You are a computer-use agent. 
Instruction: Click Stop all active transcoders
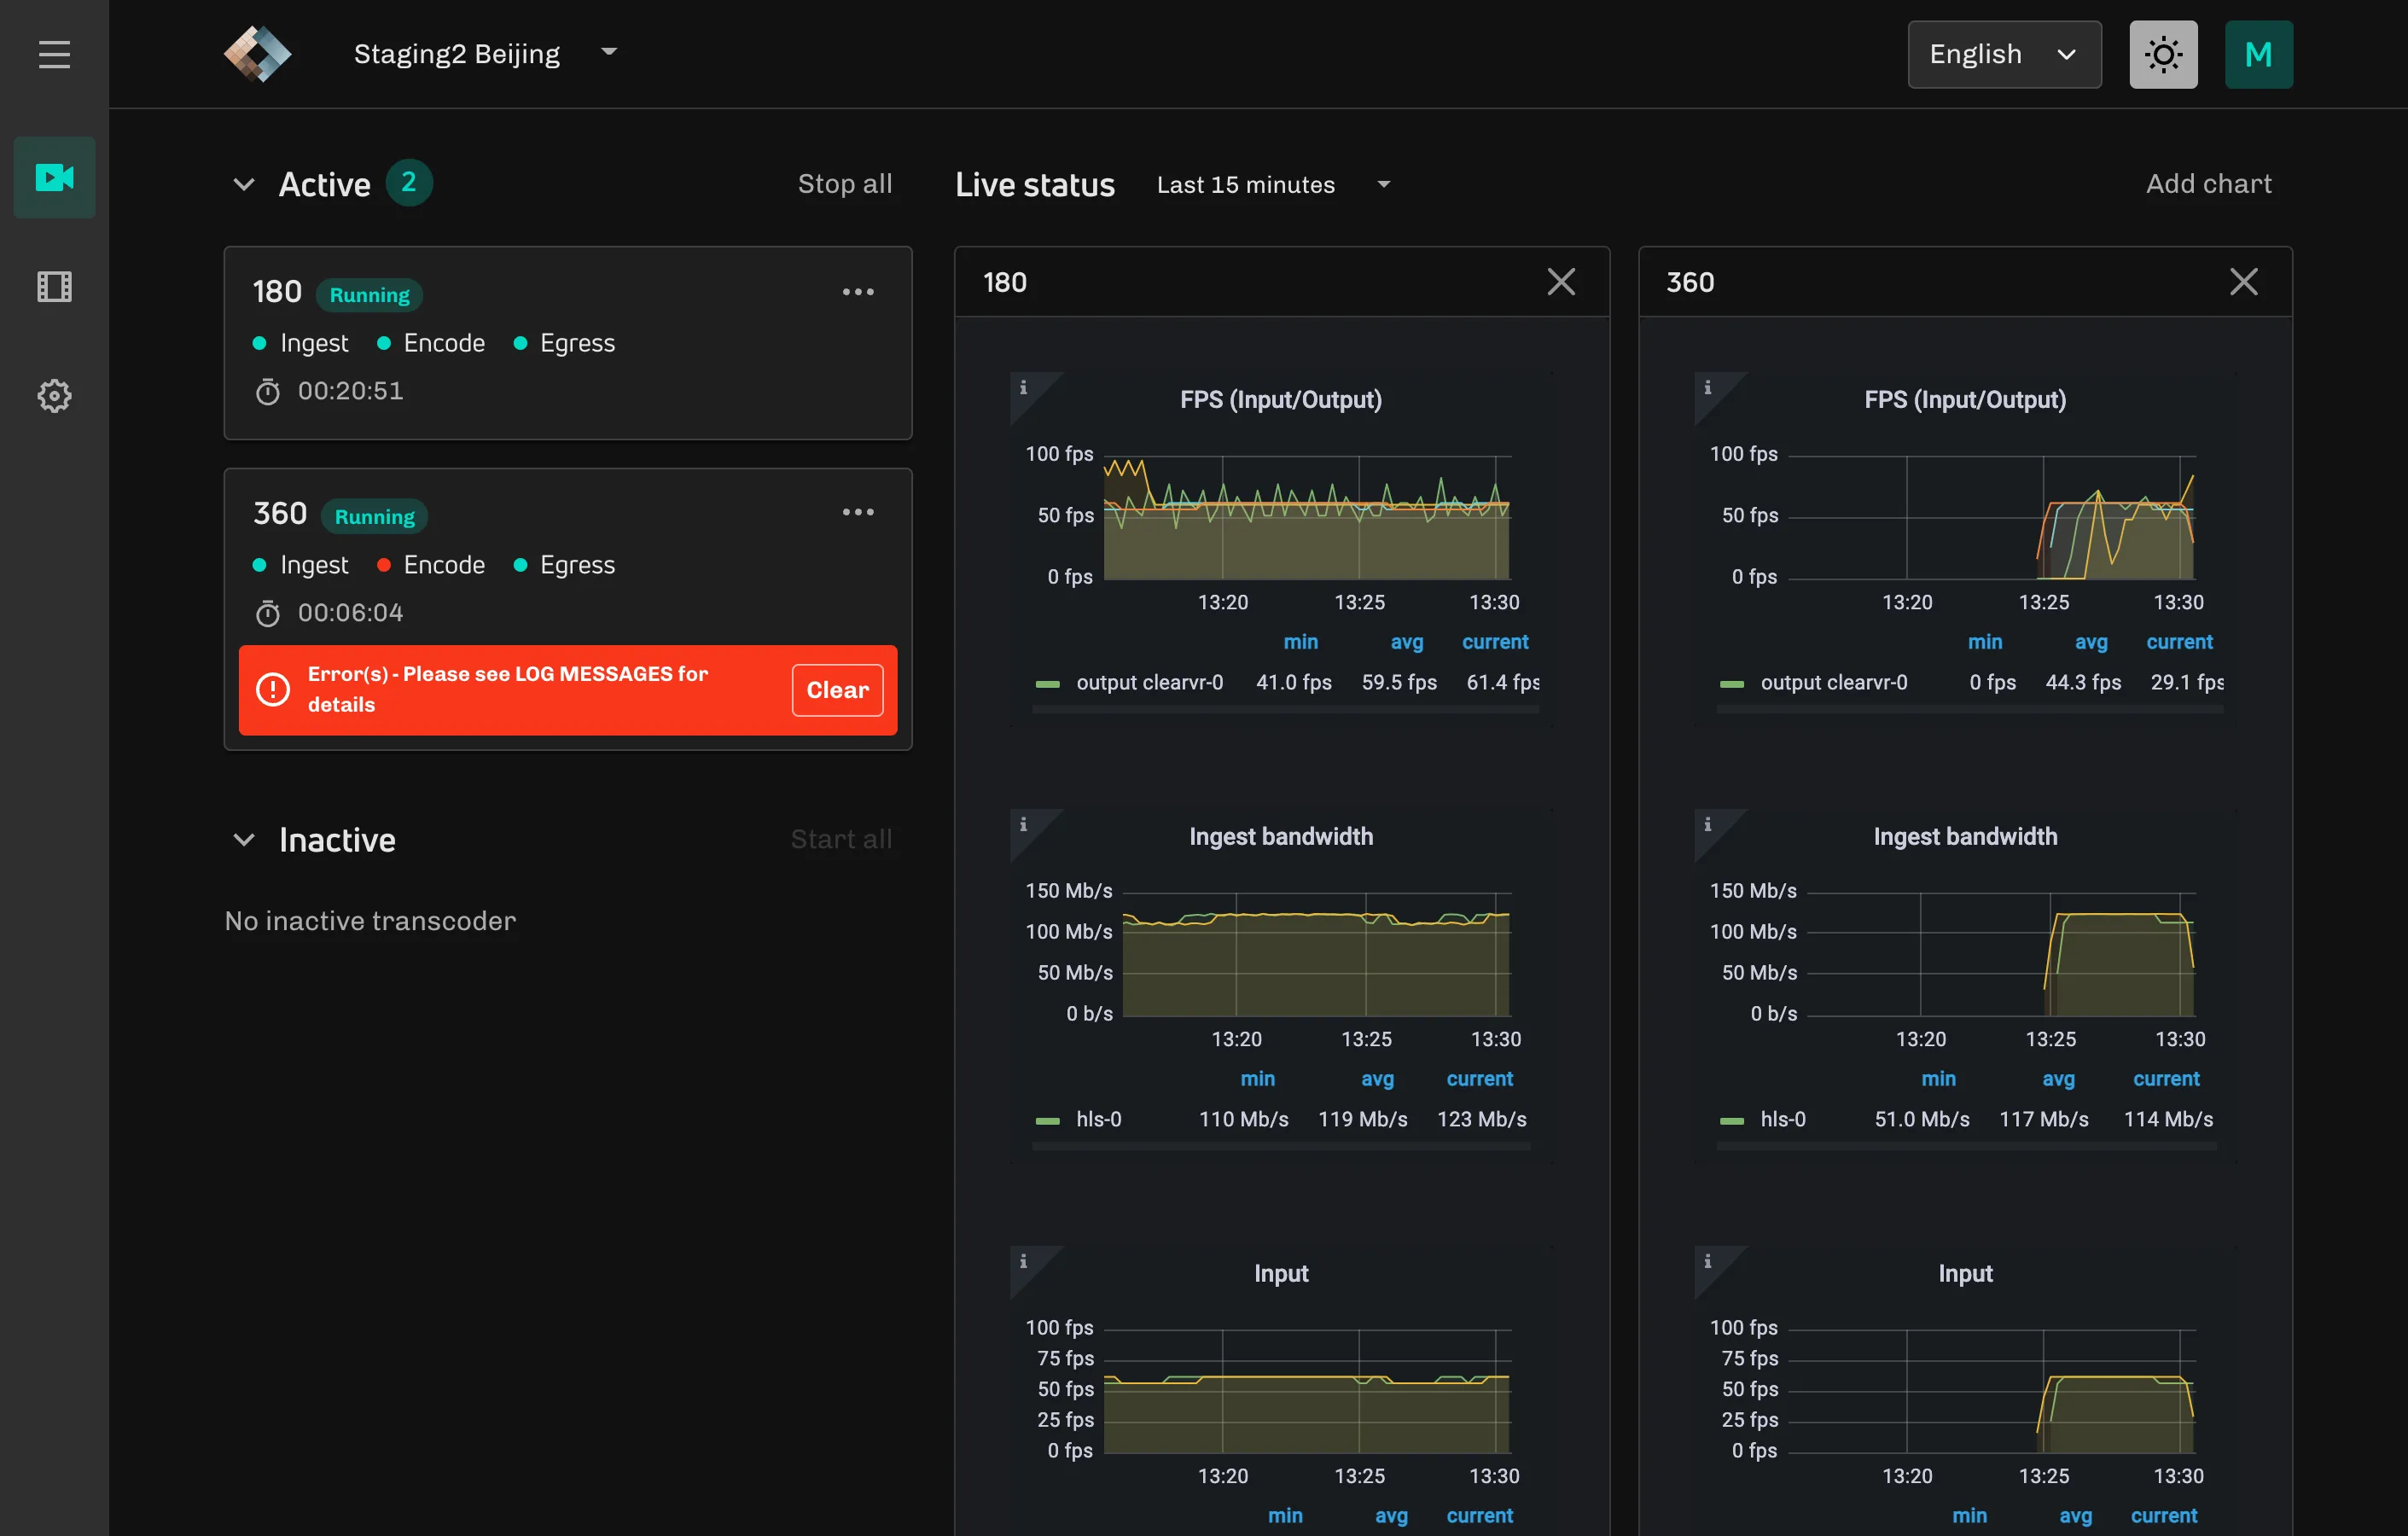(844, 184)
